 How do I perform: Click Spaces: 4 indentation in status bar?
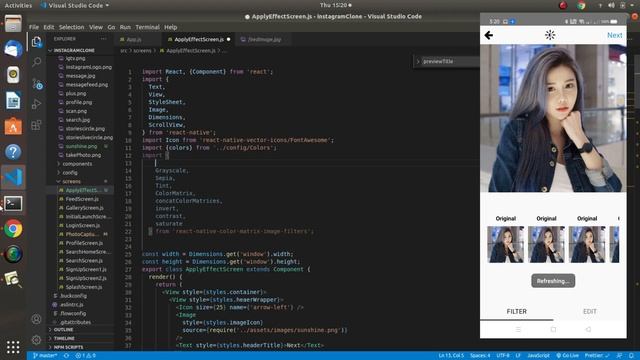coord(480,356)
